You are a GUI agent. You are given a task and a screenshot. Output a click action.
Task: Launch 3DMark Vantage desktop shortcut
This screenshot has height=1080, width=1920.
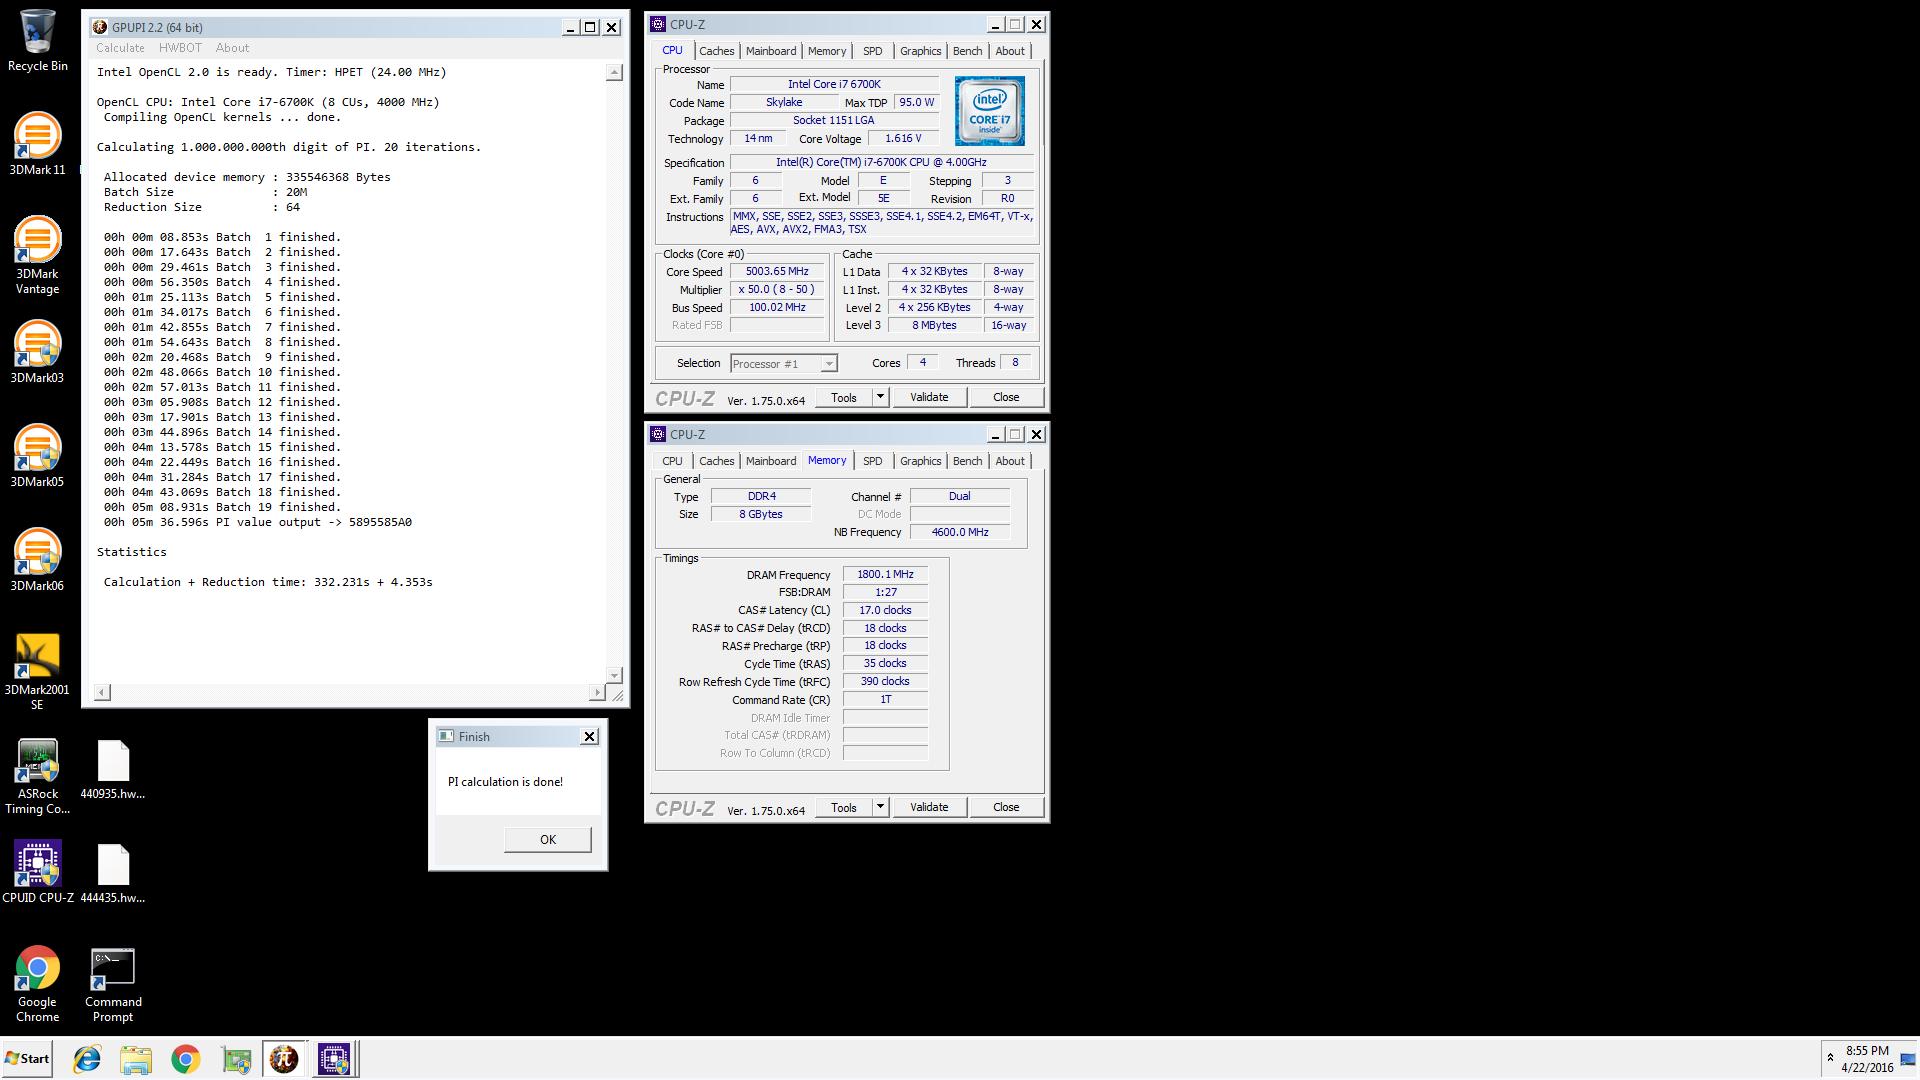37,255
